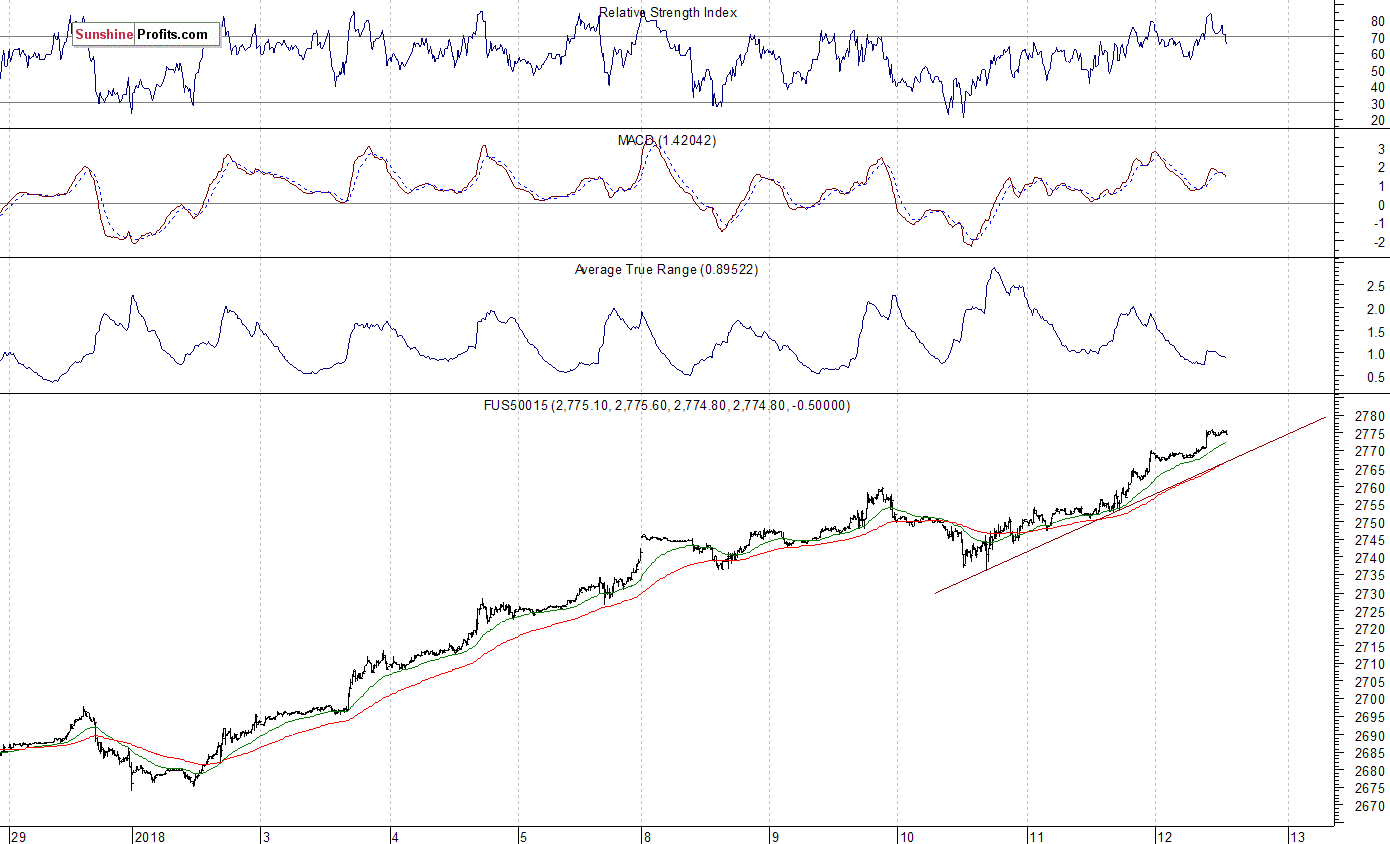1390x844 pixels.
Task: Select the Relative Strength Index title
Action: [x=668, y=13]
